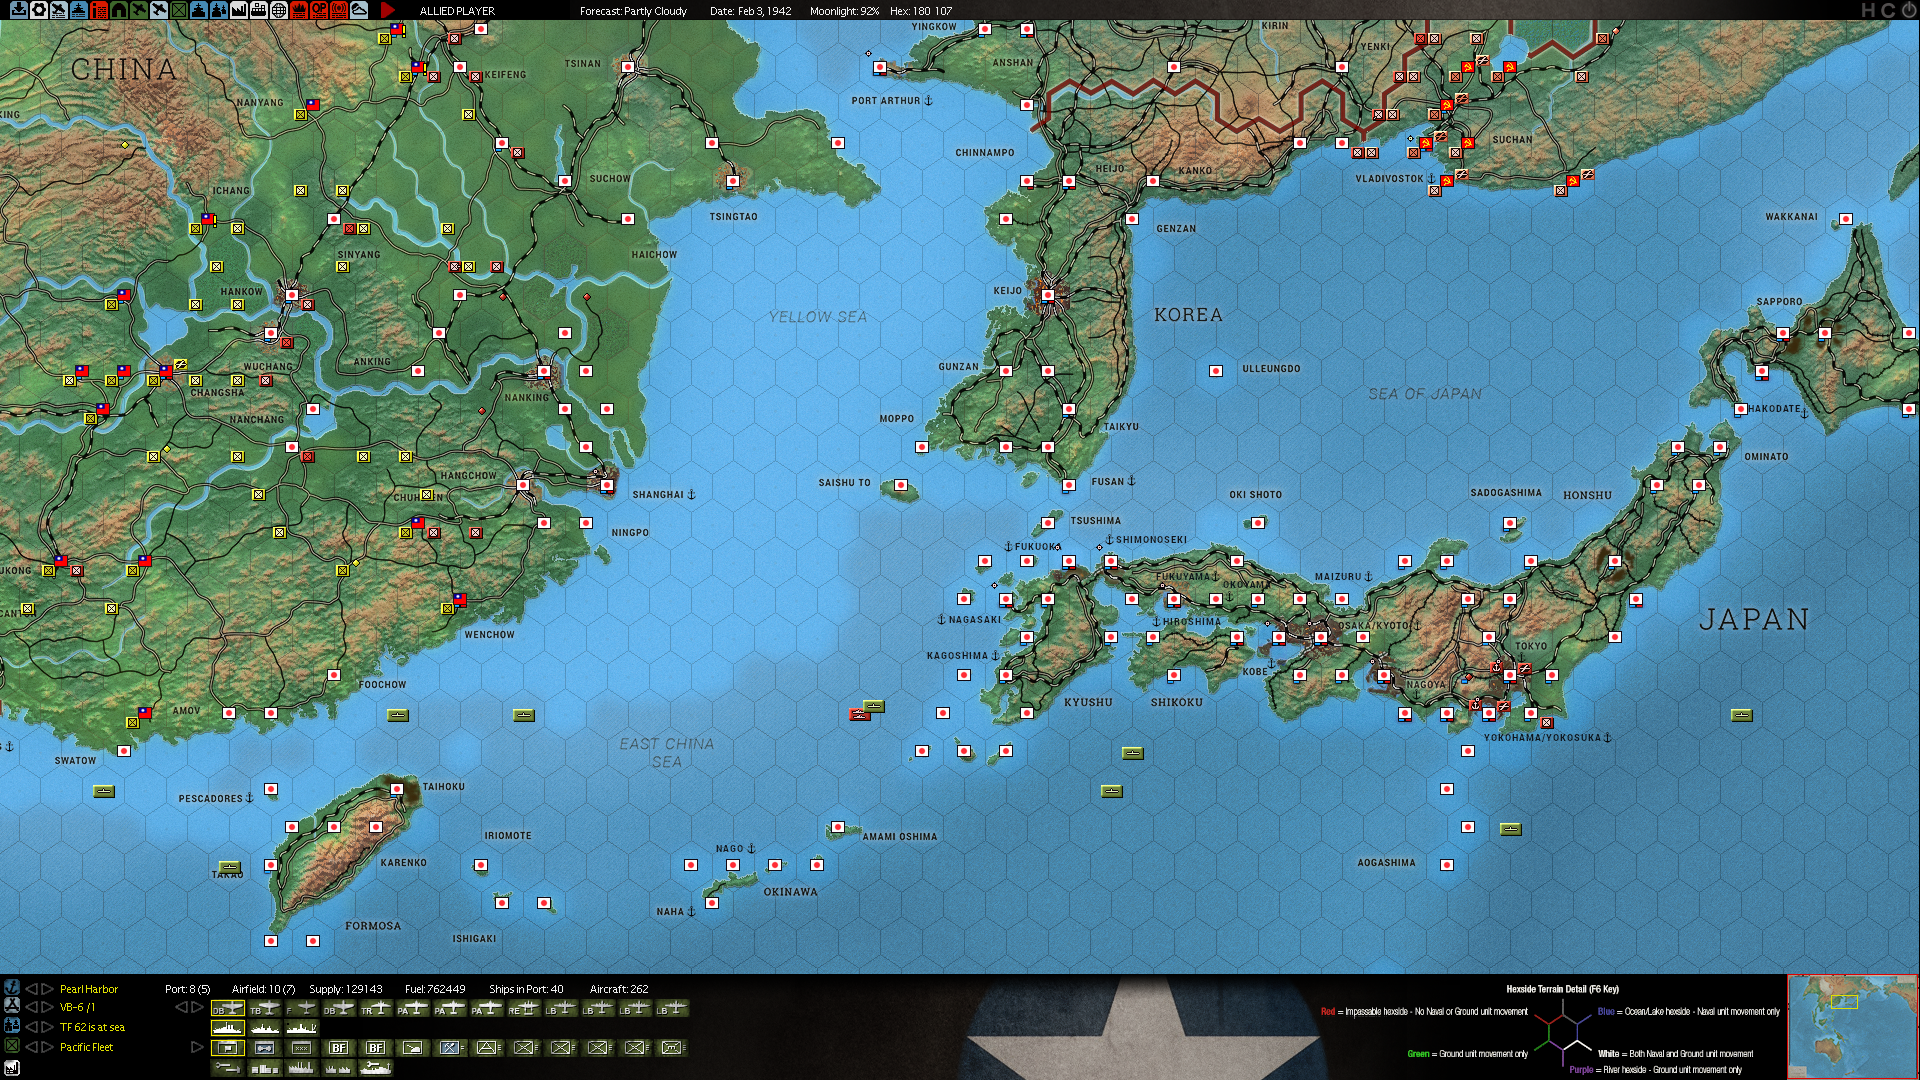Click the TF 62 is at sea text
The image size is (1920, 1080).
[x=92, y=1027]
